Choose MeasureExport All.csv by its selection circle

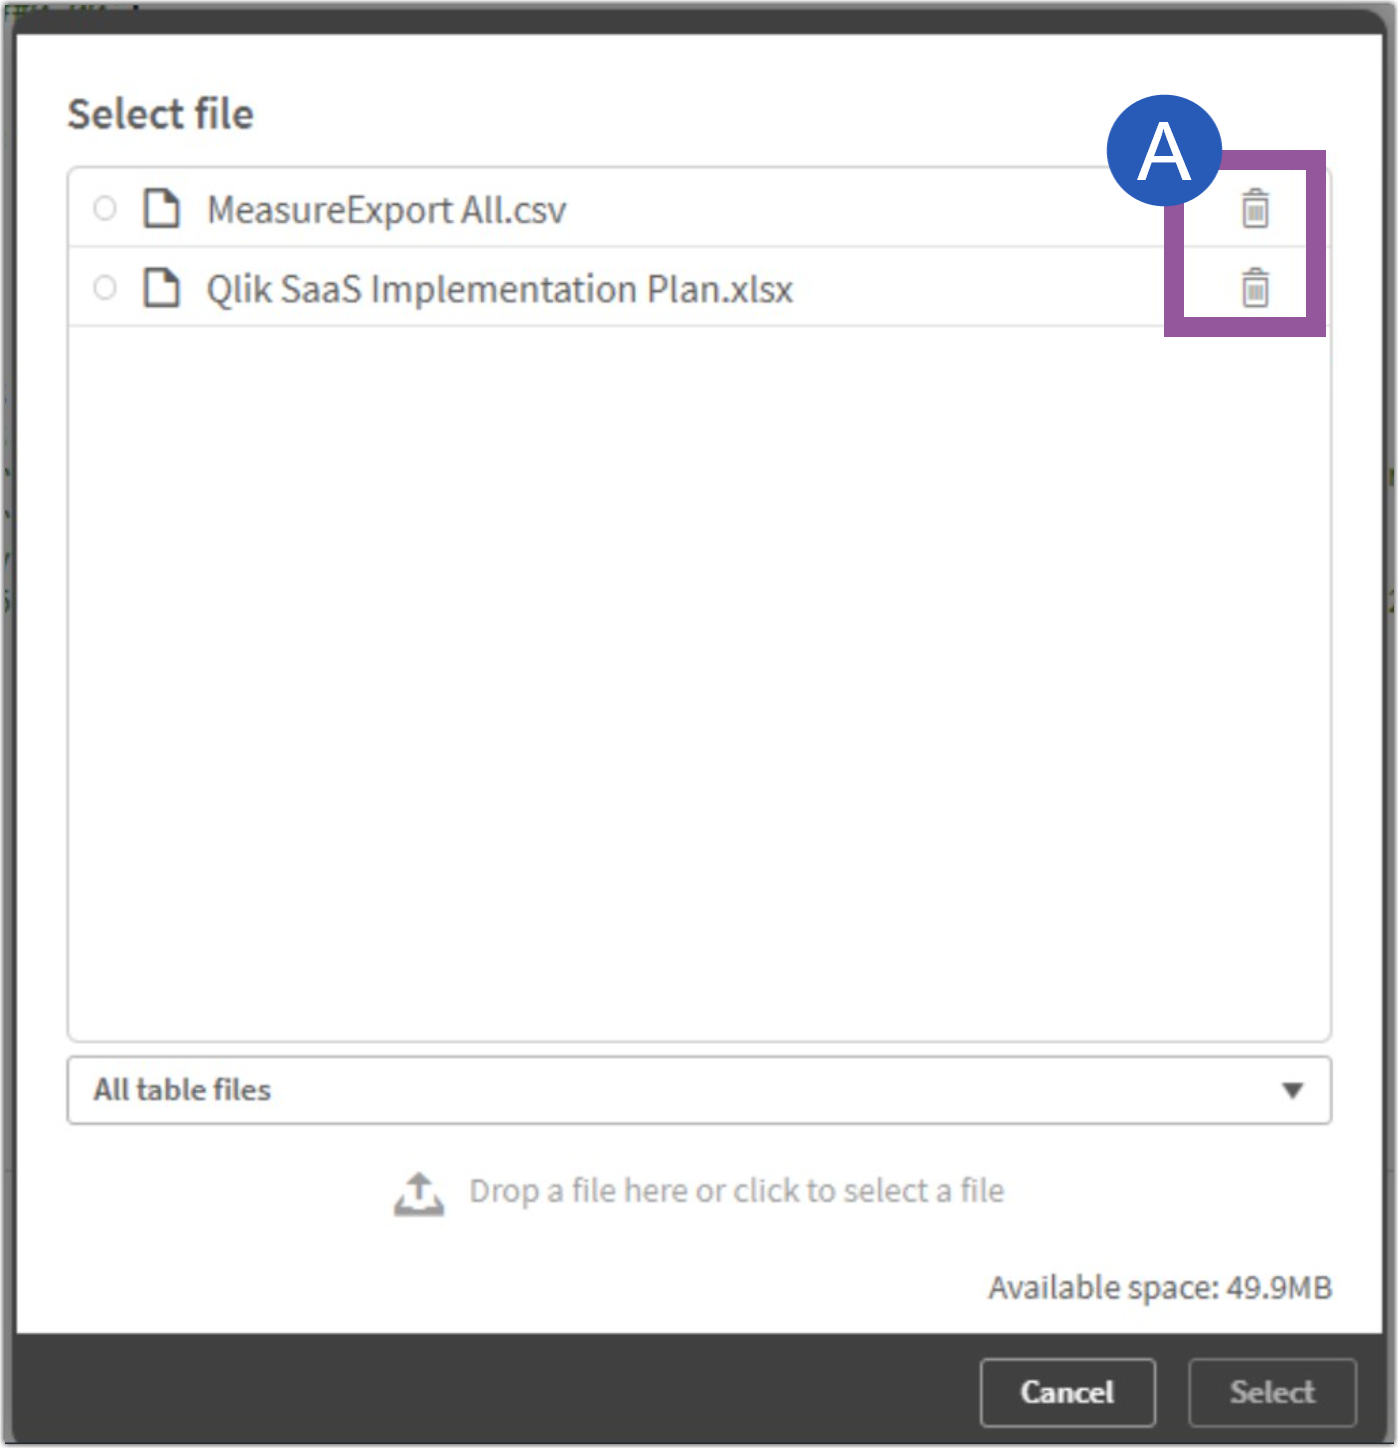[103, 210]
